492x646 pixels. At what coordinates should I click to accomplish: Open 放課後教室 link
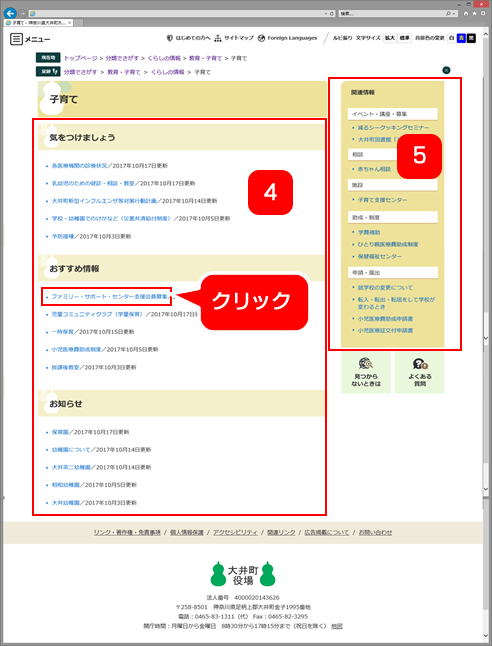[x=65, y=367]
